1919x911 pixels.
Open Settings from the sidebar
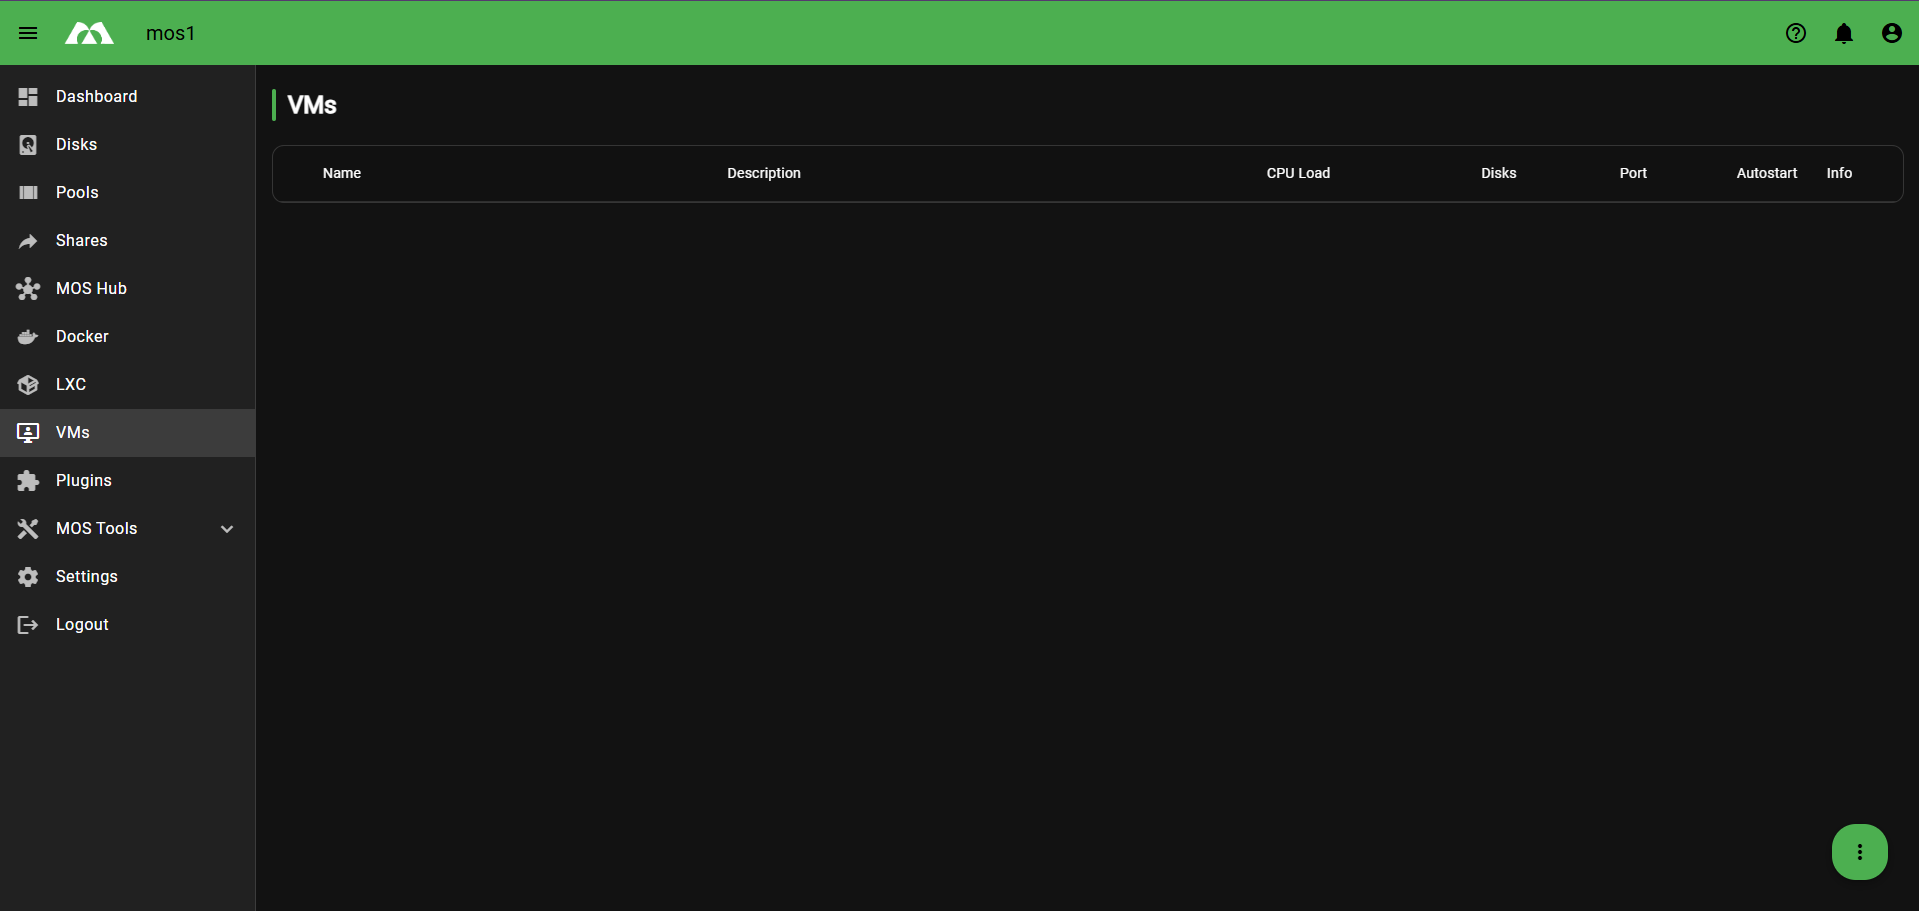87,576
